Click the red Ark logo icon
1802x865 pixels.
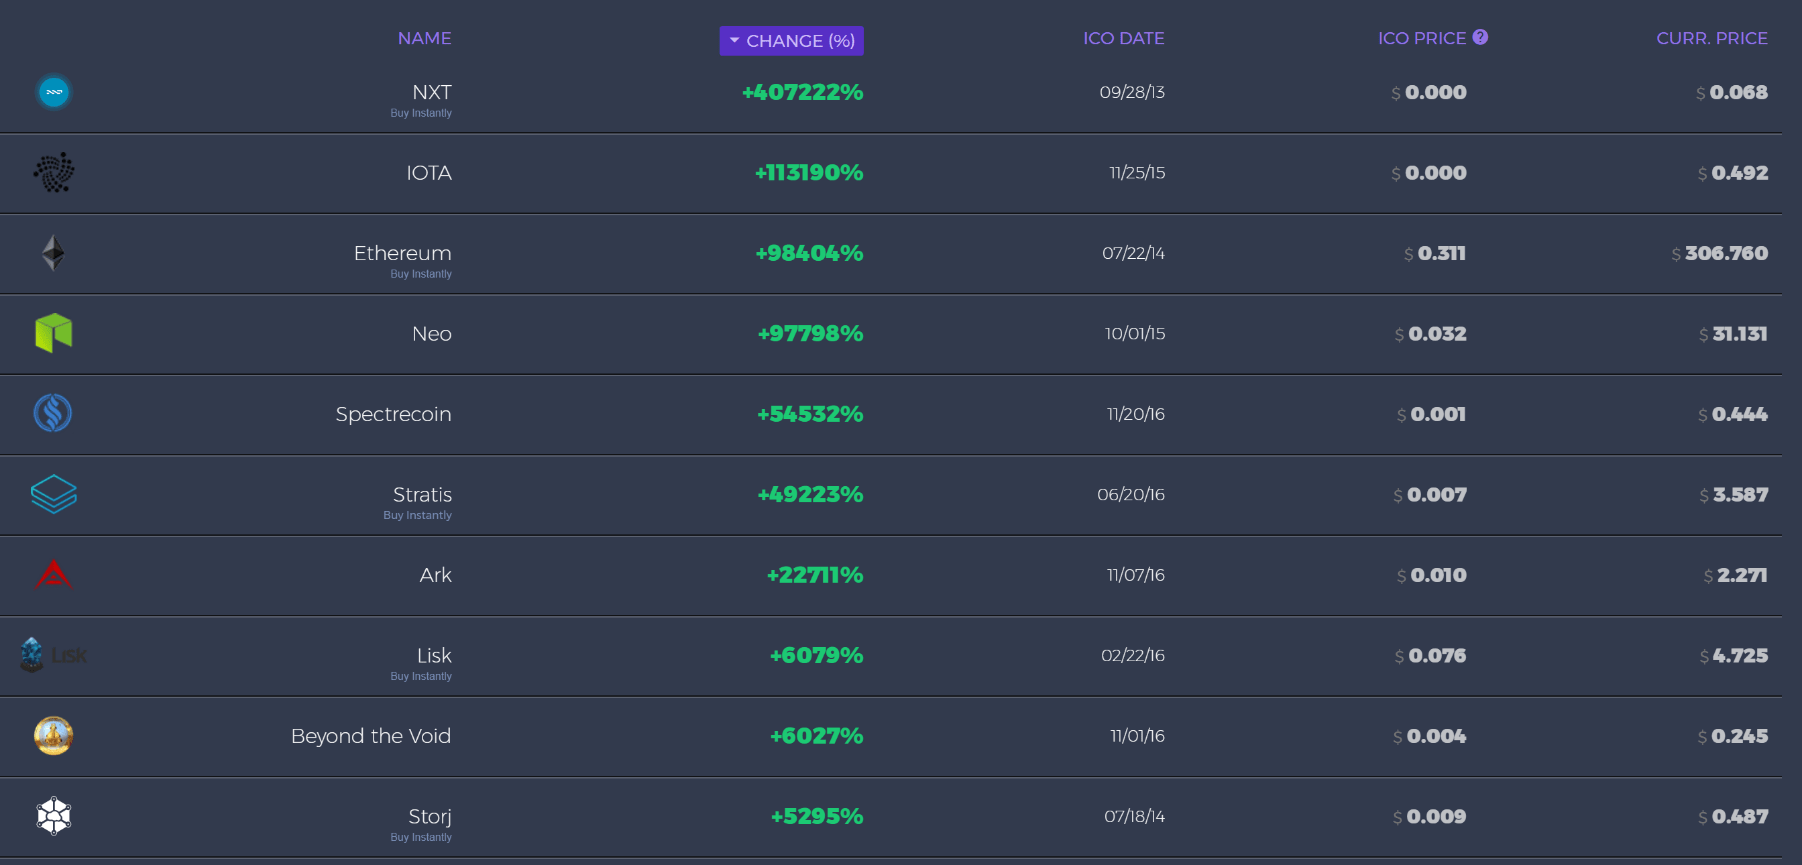54,574
